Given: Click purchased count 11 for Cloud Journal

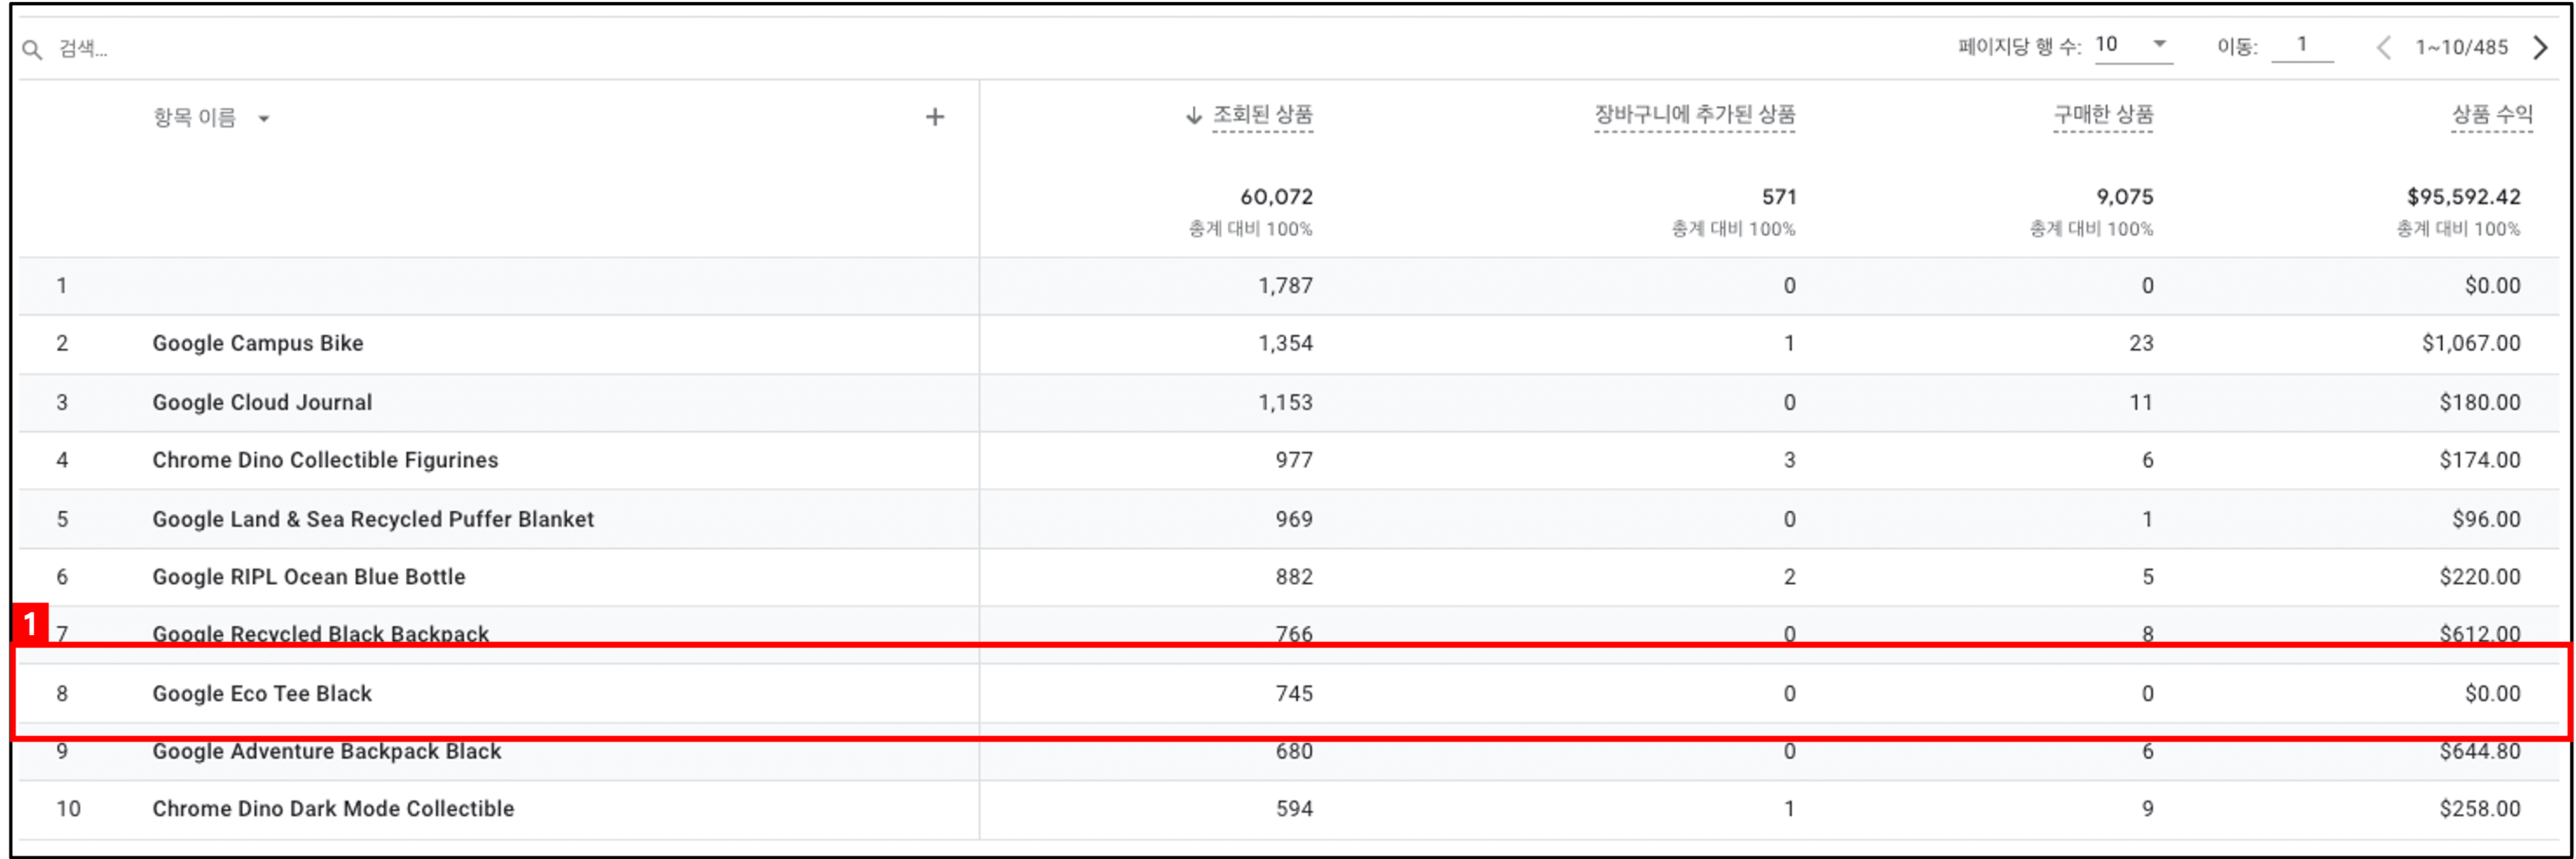Looking at the screenshot, I should click(2141, 402).
